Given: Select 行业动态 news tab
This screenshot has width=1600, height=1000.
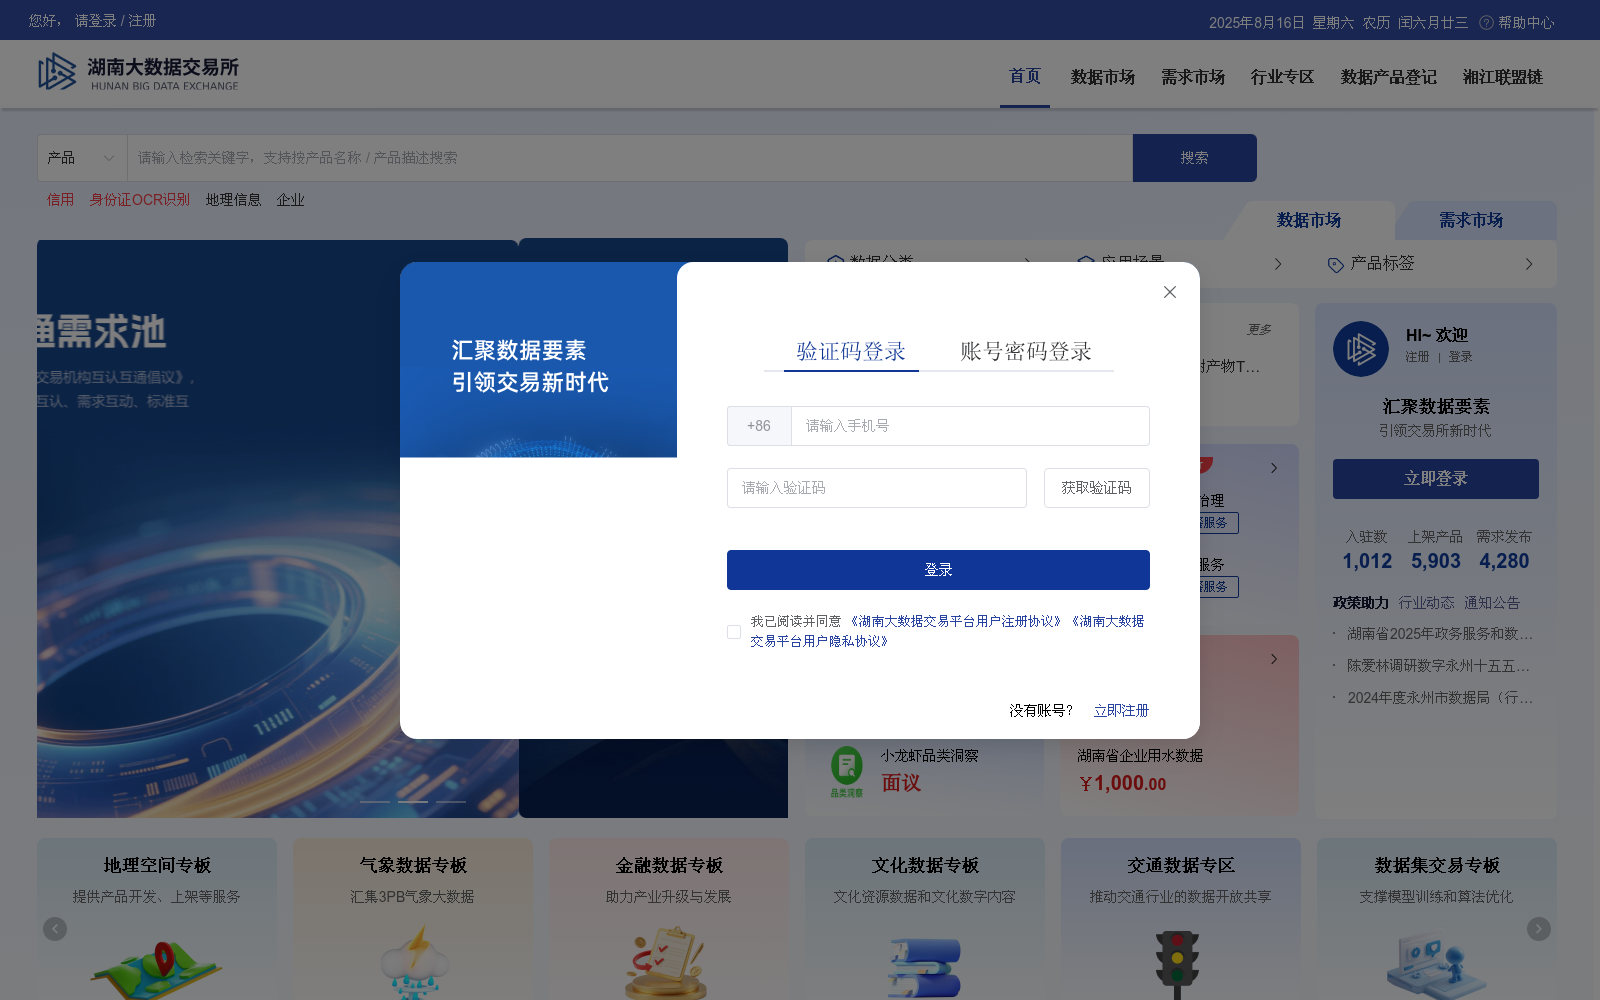Looking at the screenshot, I should [x=1427, y=603].
